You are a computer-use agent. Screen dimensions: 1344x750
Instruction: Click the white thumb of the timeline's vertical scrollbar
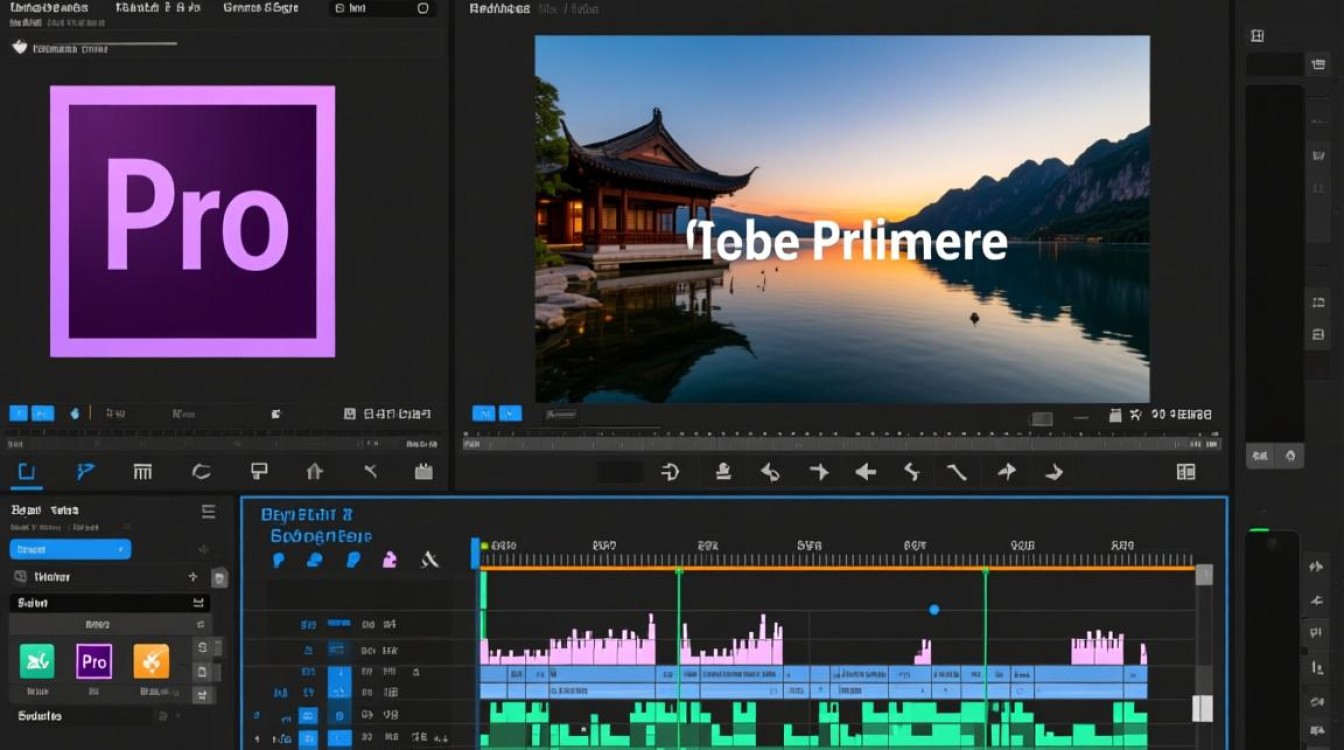pyautogui.click(x=1203, y=708)
